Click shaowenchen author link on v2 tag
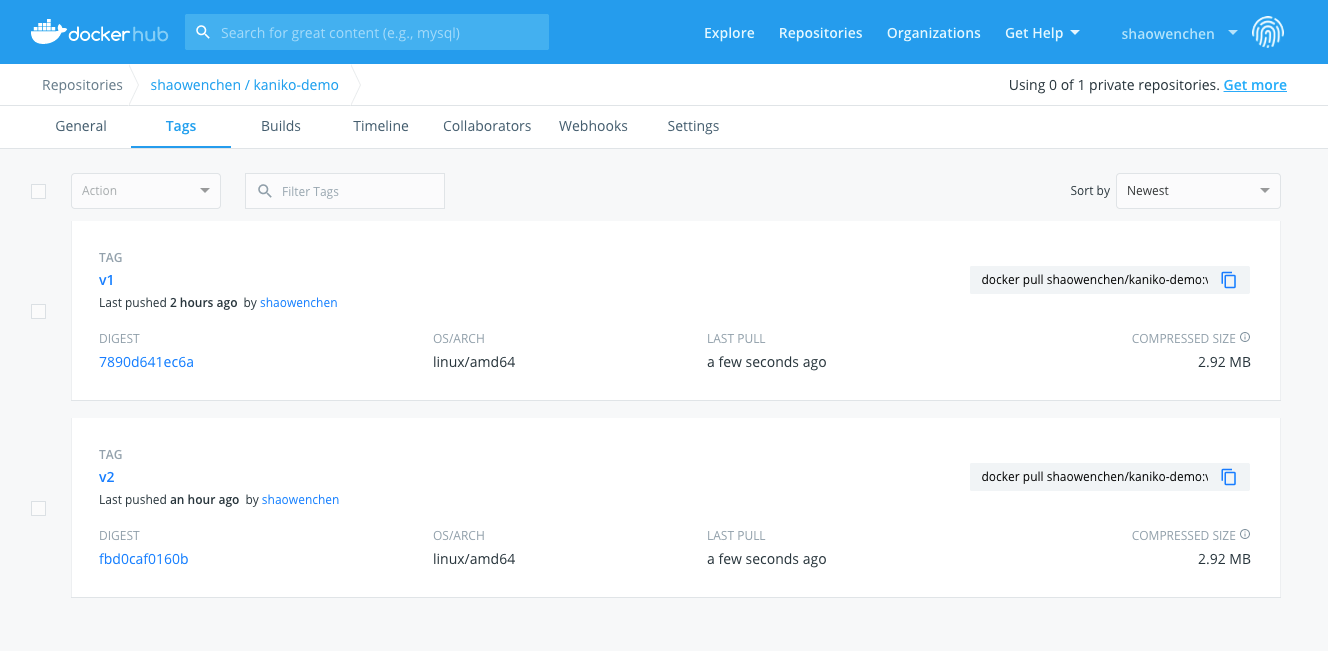The width and height of the screenshot is (1328, 651). coord(301,499)
